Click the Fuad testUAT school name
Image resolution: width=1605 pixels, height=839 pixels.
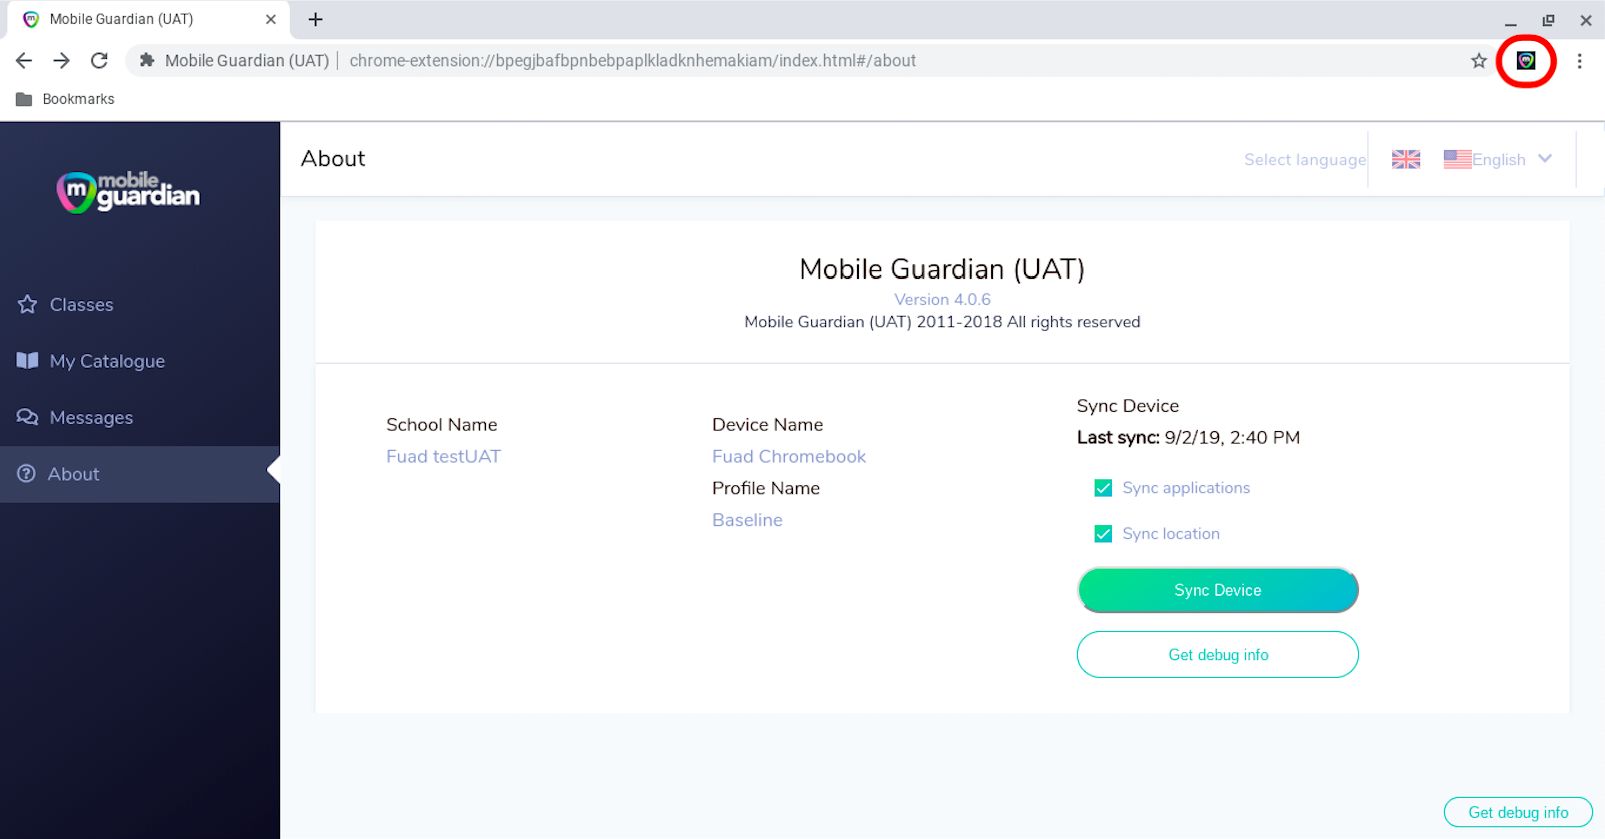(443, 456)
